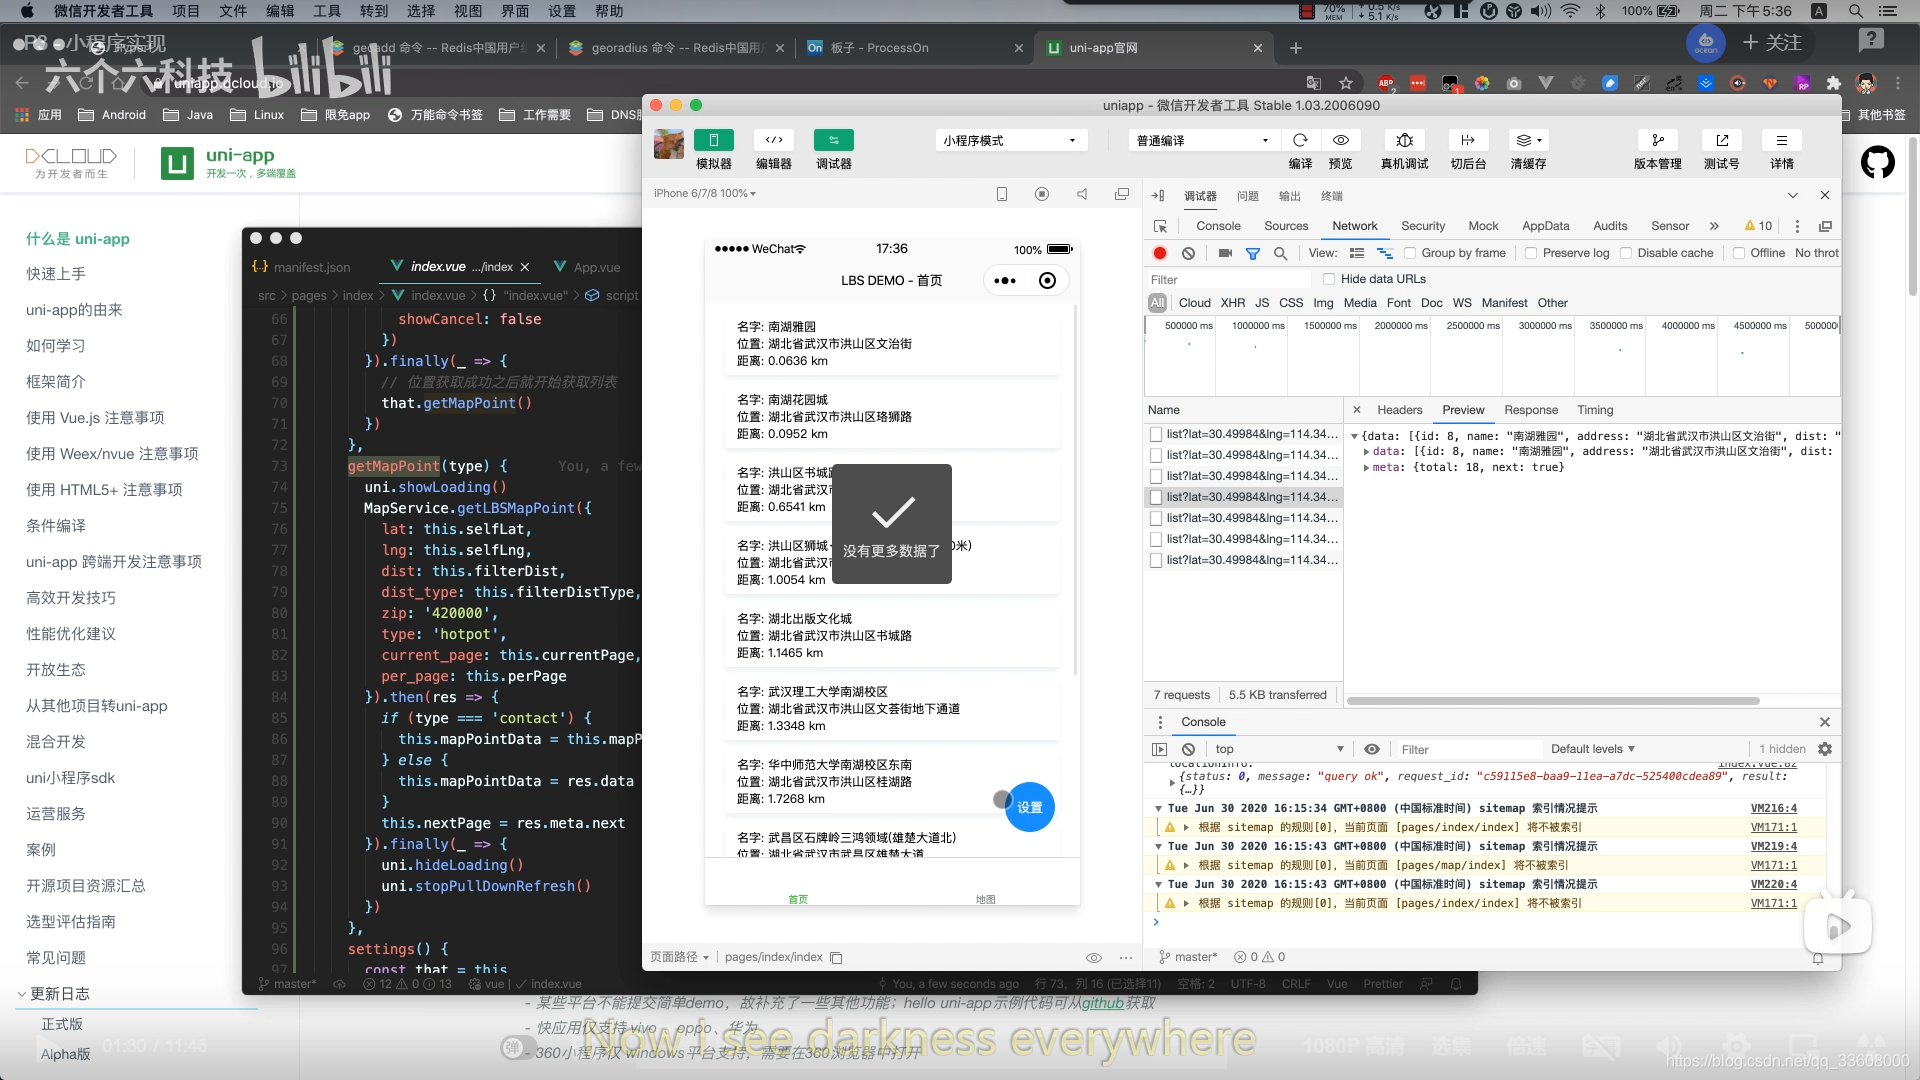Open the Default levels dropdown
Screen dimensions: 1920x1080
pos(1592,749)
